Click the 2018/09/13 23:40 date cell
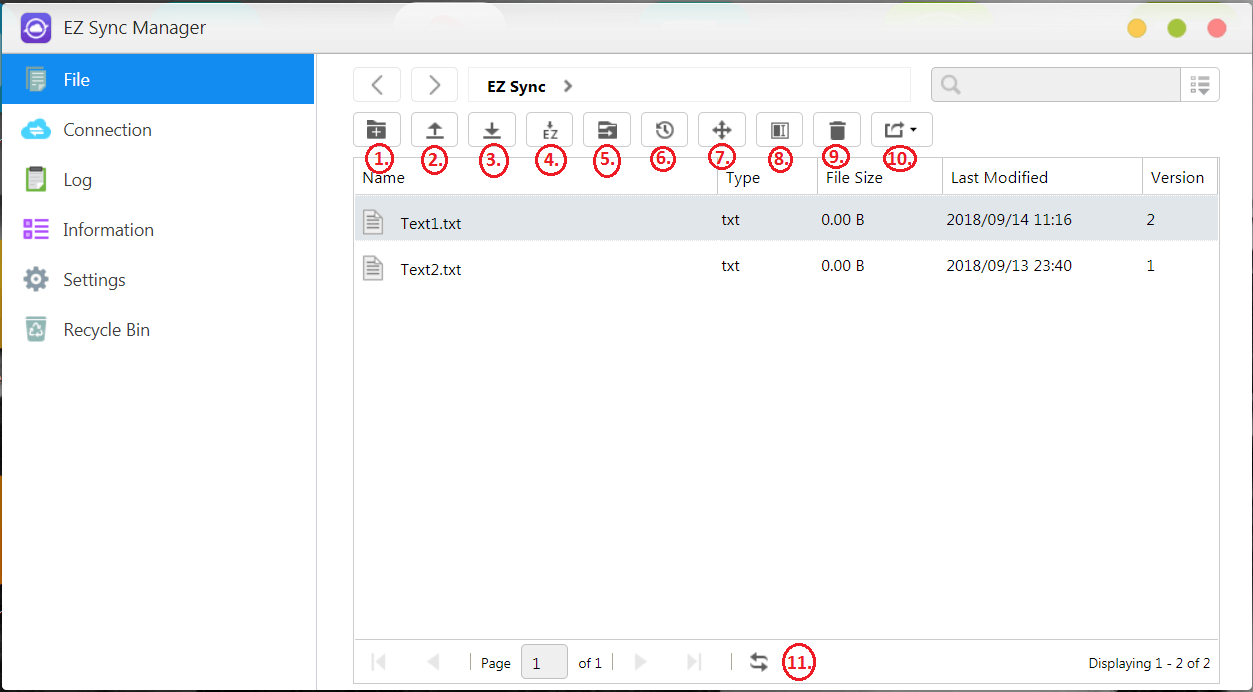 tap(1009, 266)
